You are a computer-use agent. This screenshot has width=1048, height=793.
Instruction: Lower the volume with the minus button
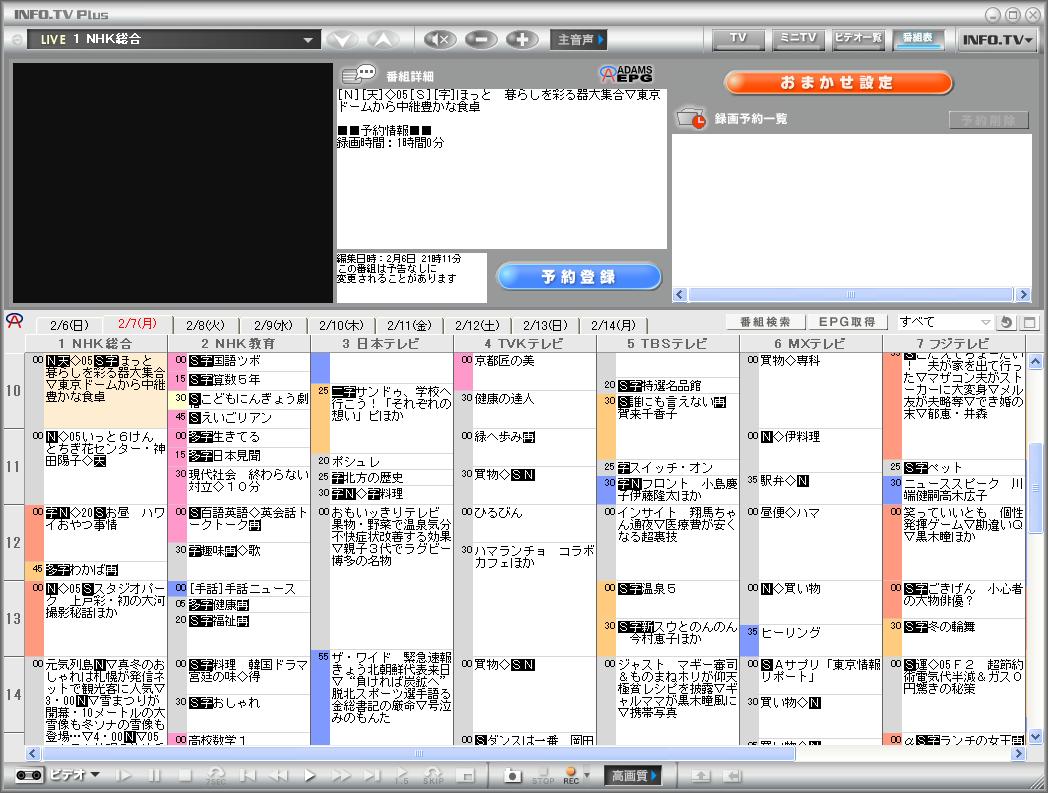click(x=481, y=39)
